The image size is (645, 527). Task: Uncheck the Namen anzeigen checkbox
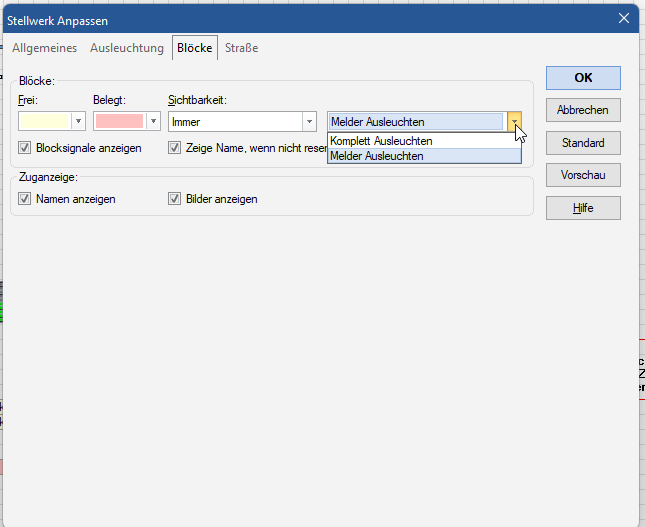pyautogui.click(x=25, y=199)
